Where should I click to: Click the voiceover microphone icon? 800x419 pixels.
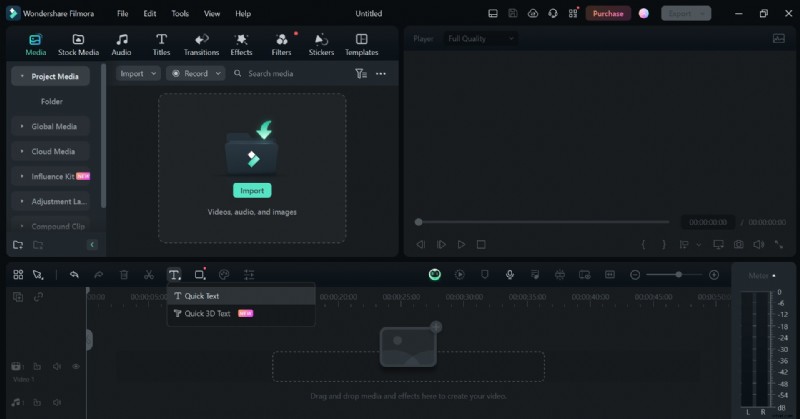pyautogui.click(x=510, y=275)
